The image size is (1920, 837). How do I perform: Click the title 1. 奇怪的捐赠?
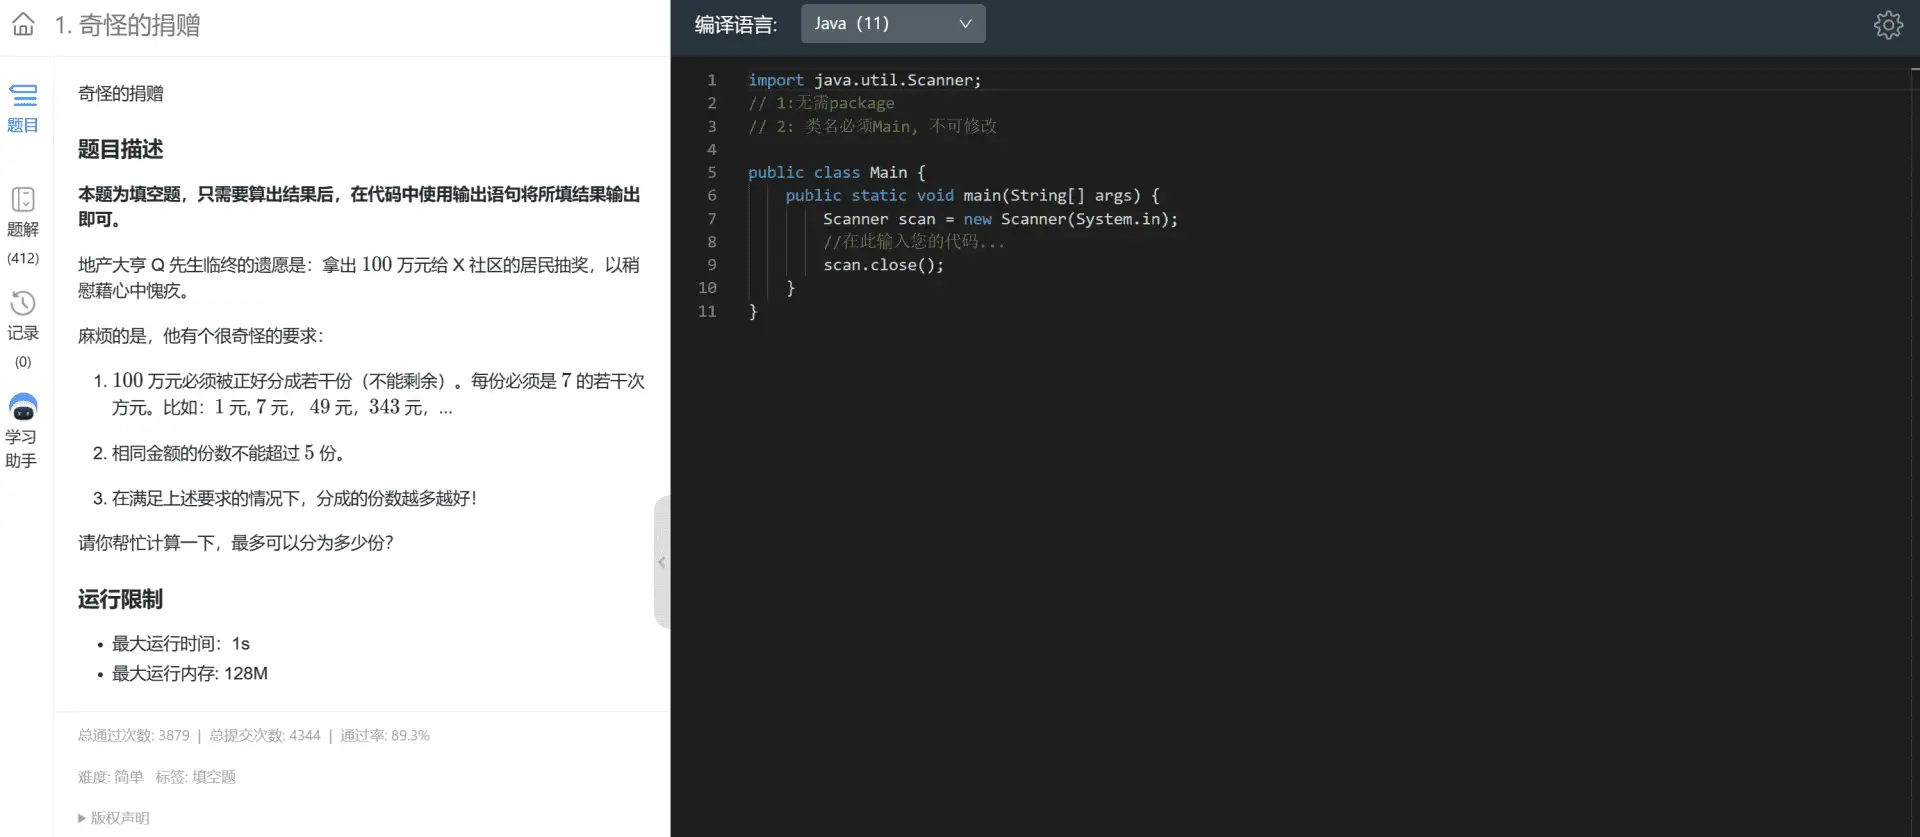[127, 25]
